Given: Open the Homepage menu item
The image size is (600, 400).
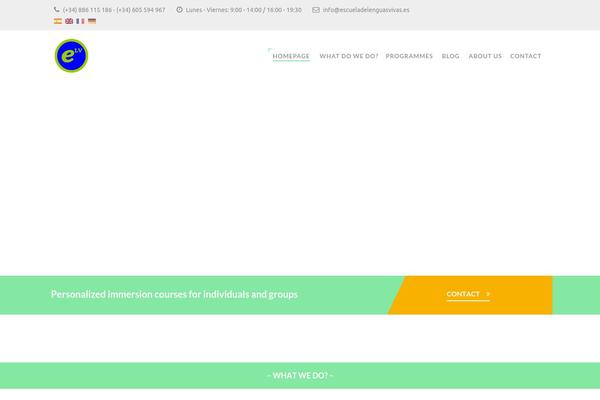Looking at the screenshot, I should coord(291,56).
